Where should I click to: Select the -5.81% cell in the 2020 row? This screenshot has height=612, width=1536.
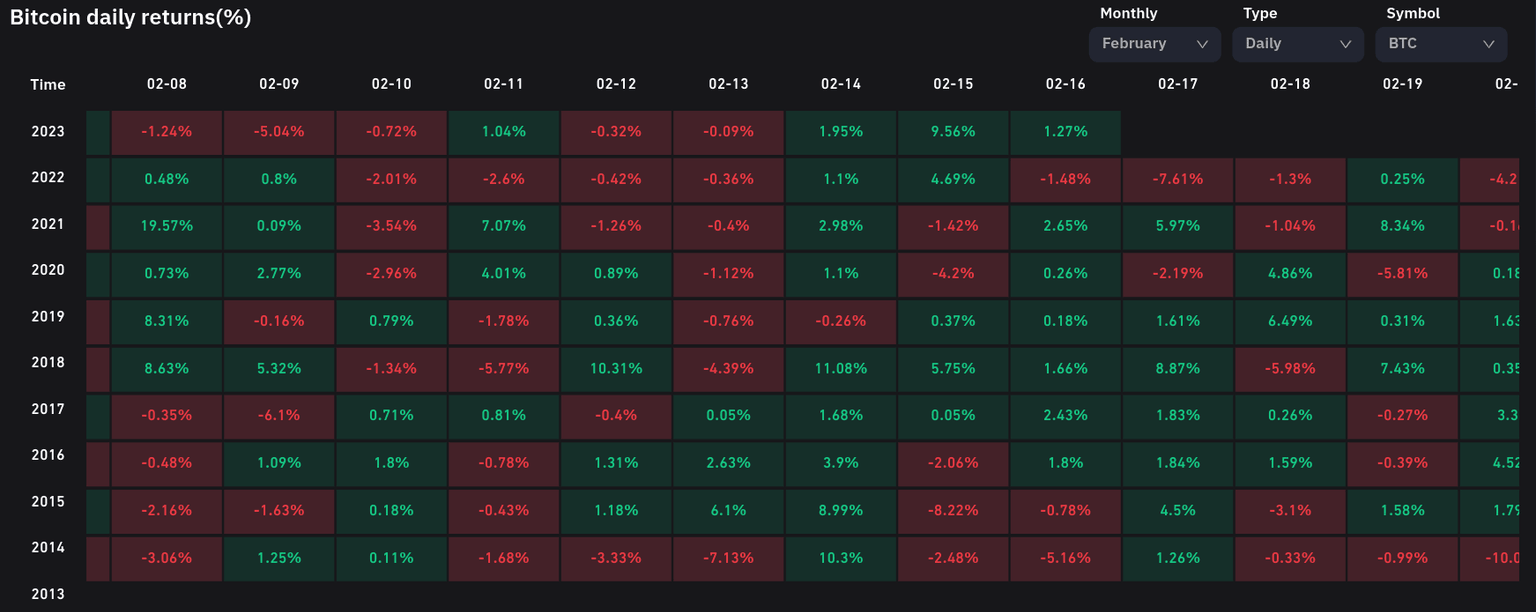pyautogui.click(x=1402, y=274)
